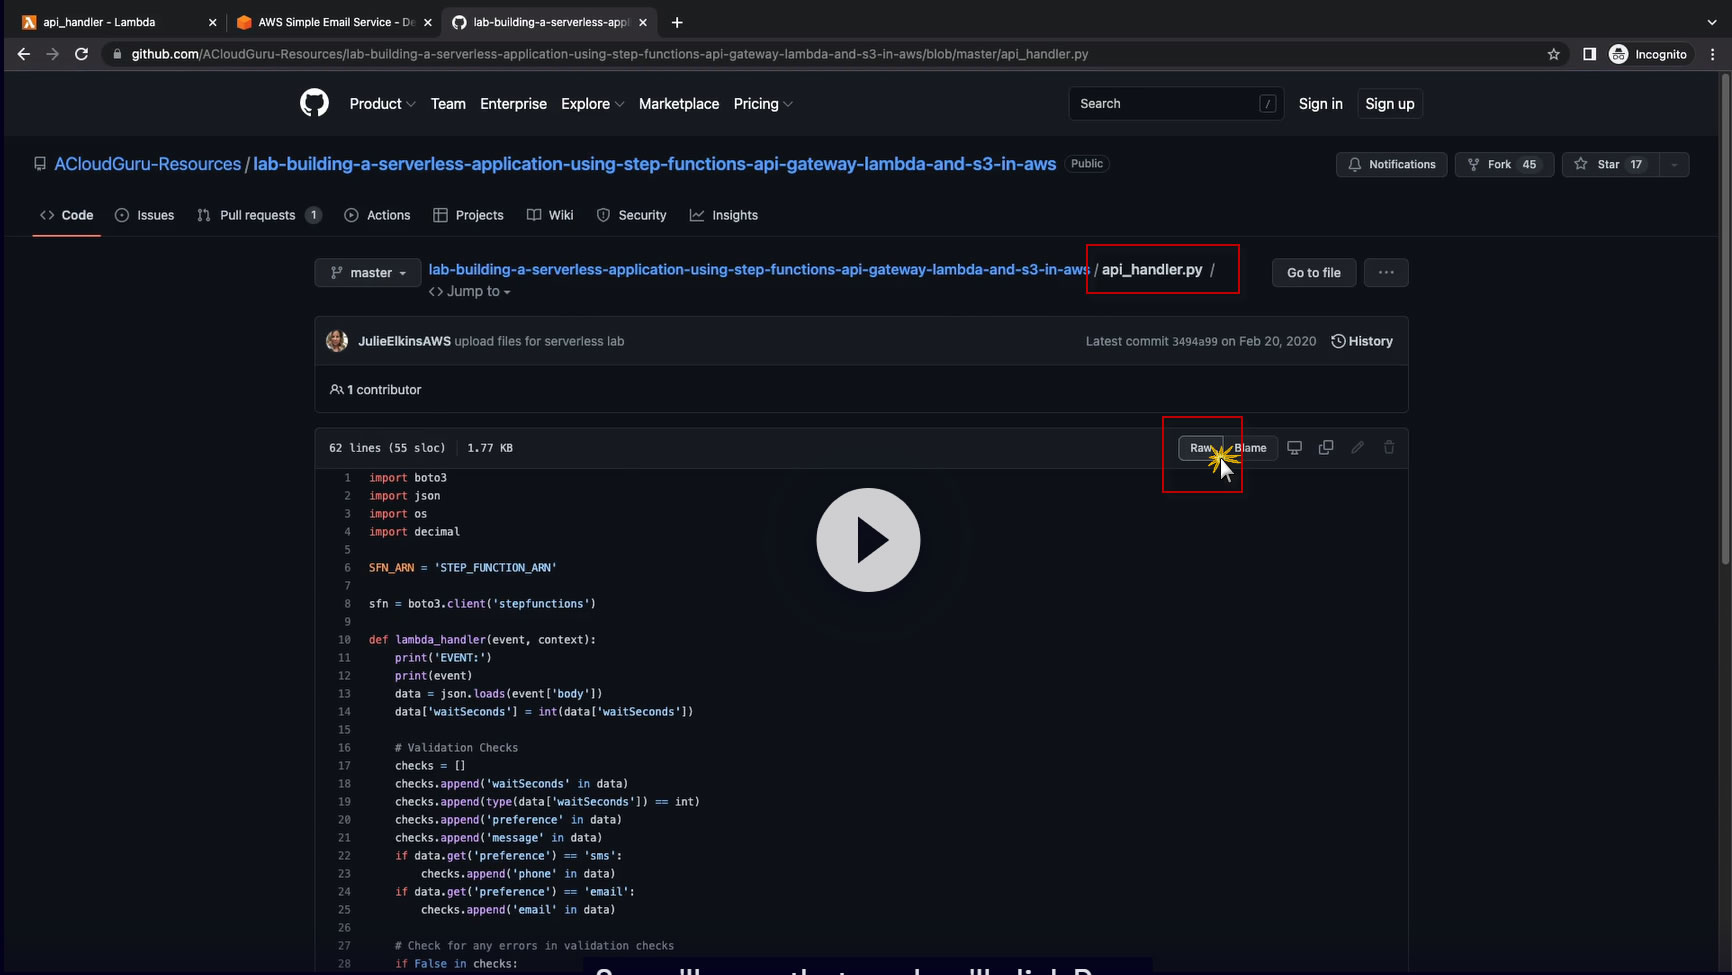Expand the Product menu
The height and width of the screenshot is (975, 1732).
click(382, 104)
